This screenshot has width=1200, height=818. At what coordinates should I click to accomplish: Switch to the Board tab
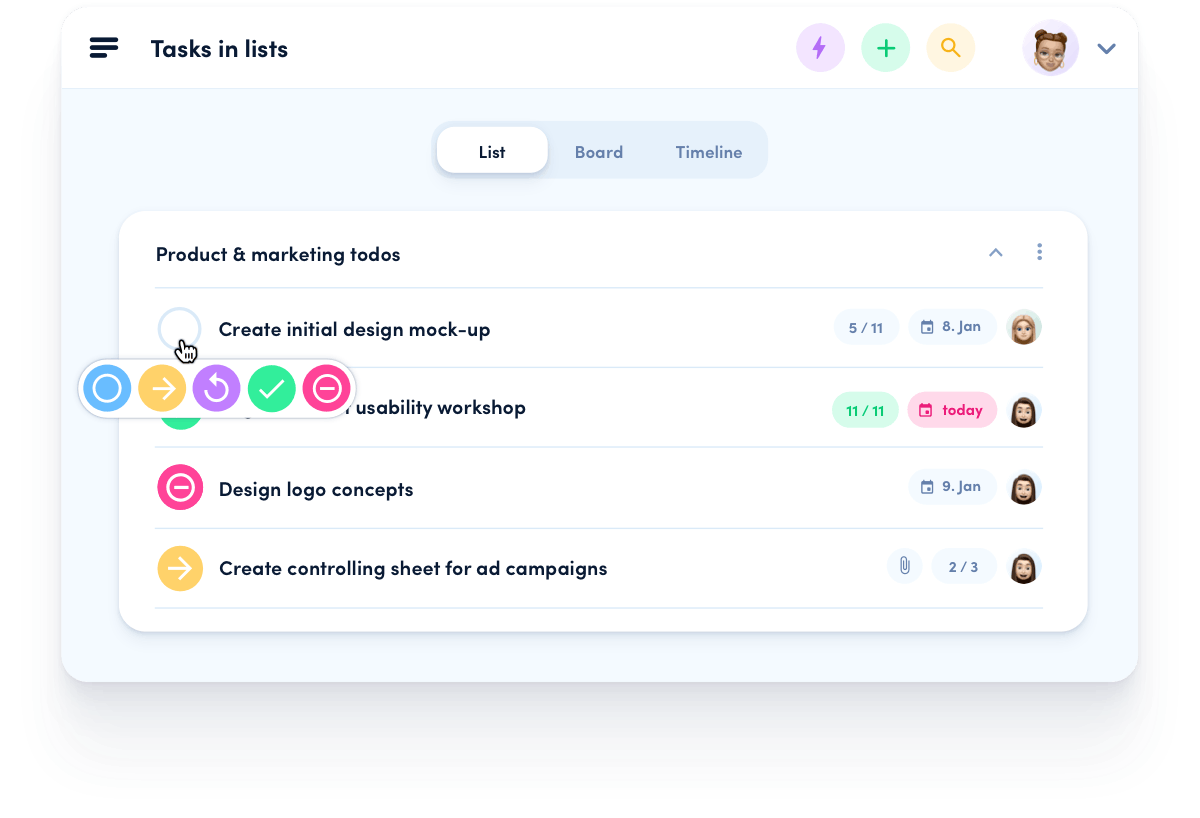tap(599, 152)
